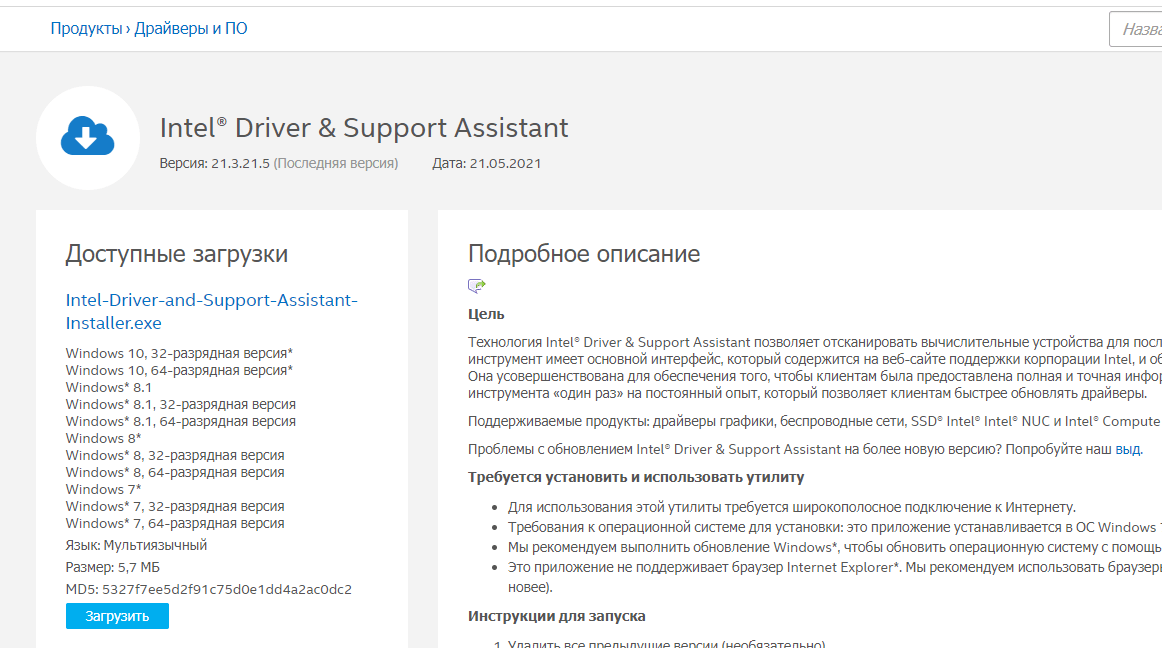Click 'Windows 10, 32-разрядная версия*' row

click(179, 353)
